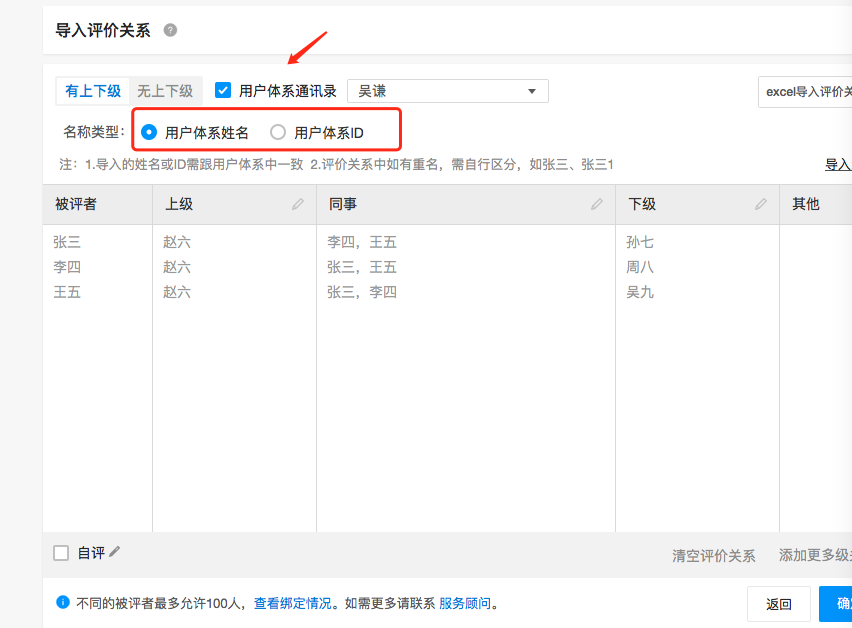Open the 吴谦 address book dropdown
The width and height of the screenshot is (852, 628).
(x=447, y=91)
